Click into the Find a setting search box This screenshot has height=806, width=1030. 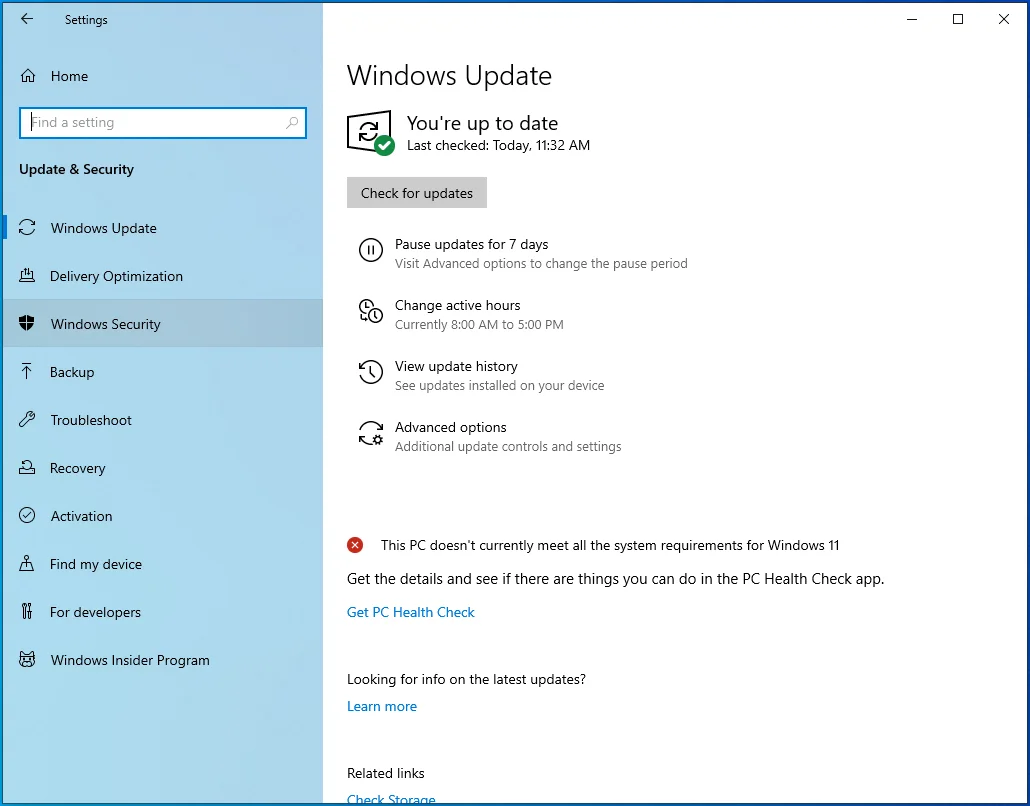pos(163,123)
